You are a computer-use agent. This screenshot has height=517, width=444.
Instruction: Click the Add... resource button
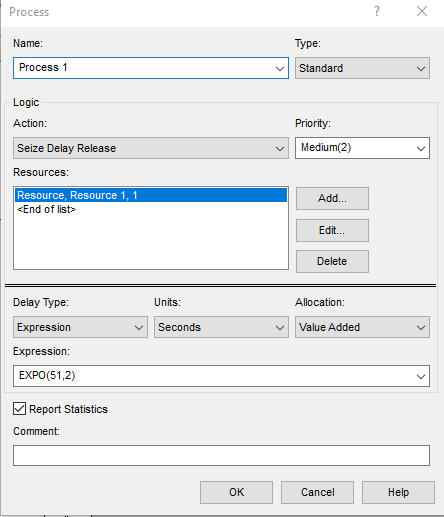[332, 198]
